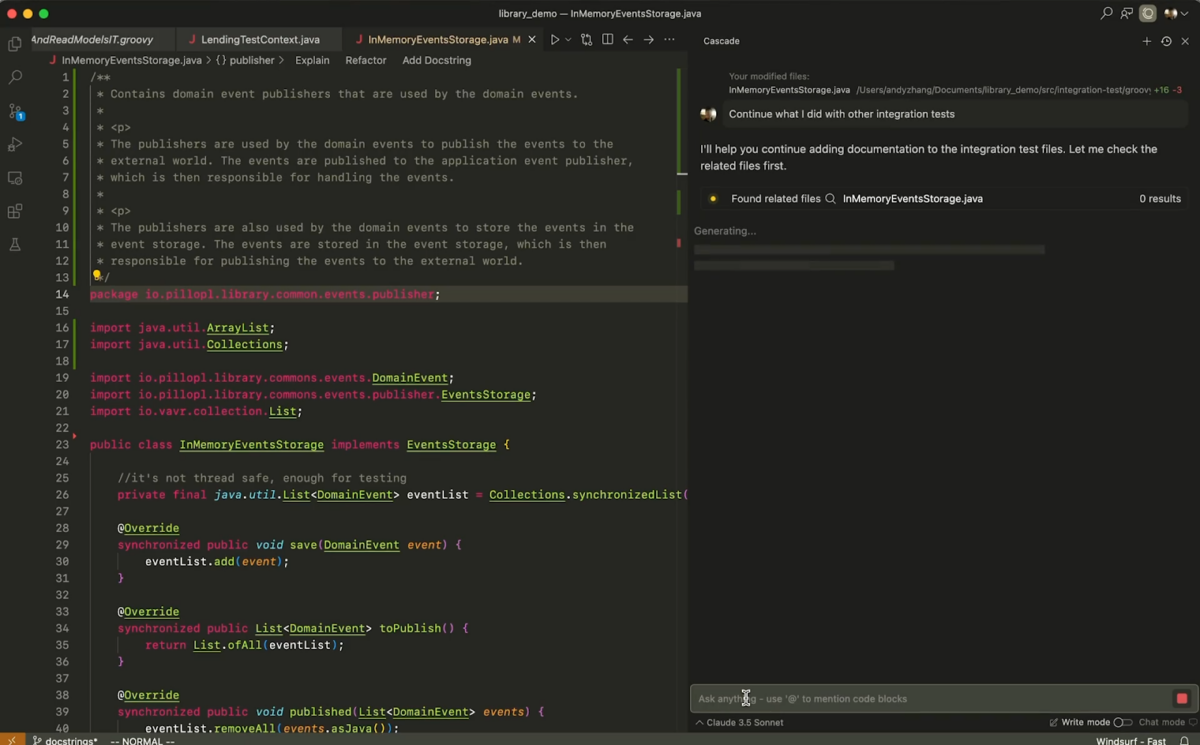Open the publisher breadcrumb dropdown
Viewport: 1200px width, 745px height.
point(251,60)
